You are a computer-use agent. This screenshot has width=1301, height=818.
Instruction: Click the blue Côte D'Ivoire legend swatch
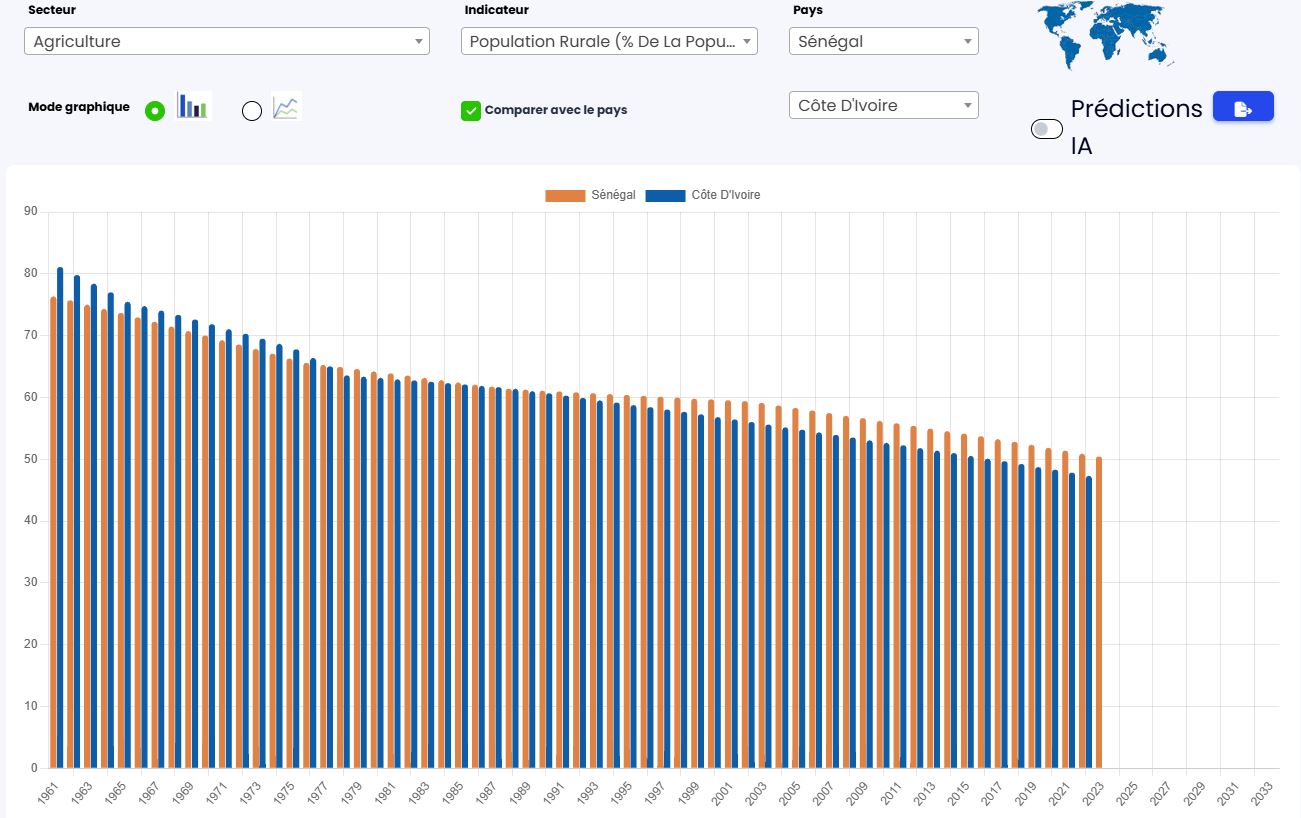[x=665, y=196]
